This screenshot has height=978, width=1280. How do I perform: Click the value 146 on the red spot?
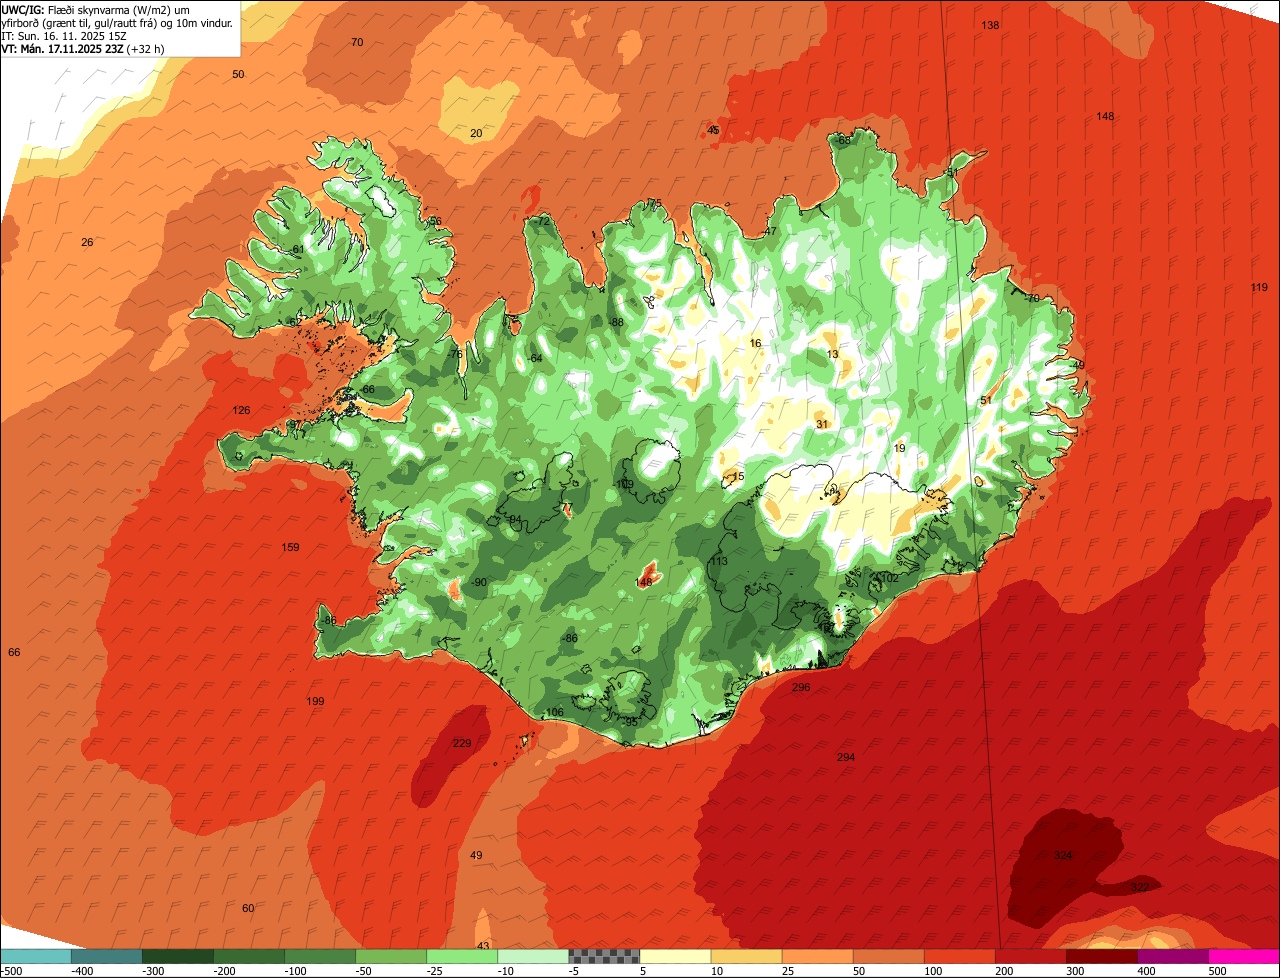(644, 582)
